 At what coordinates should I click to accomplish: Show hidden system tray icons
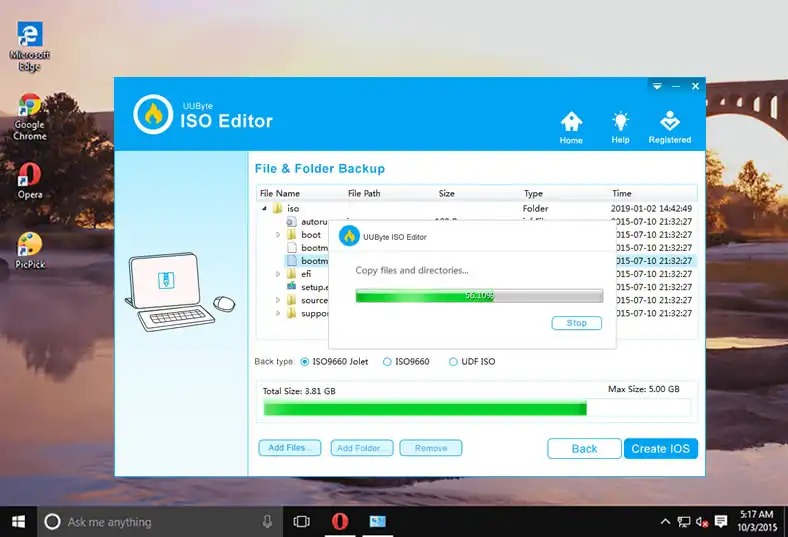tap(665, 522)
